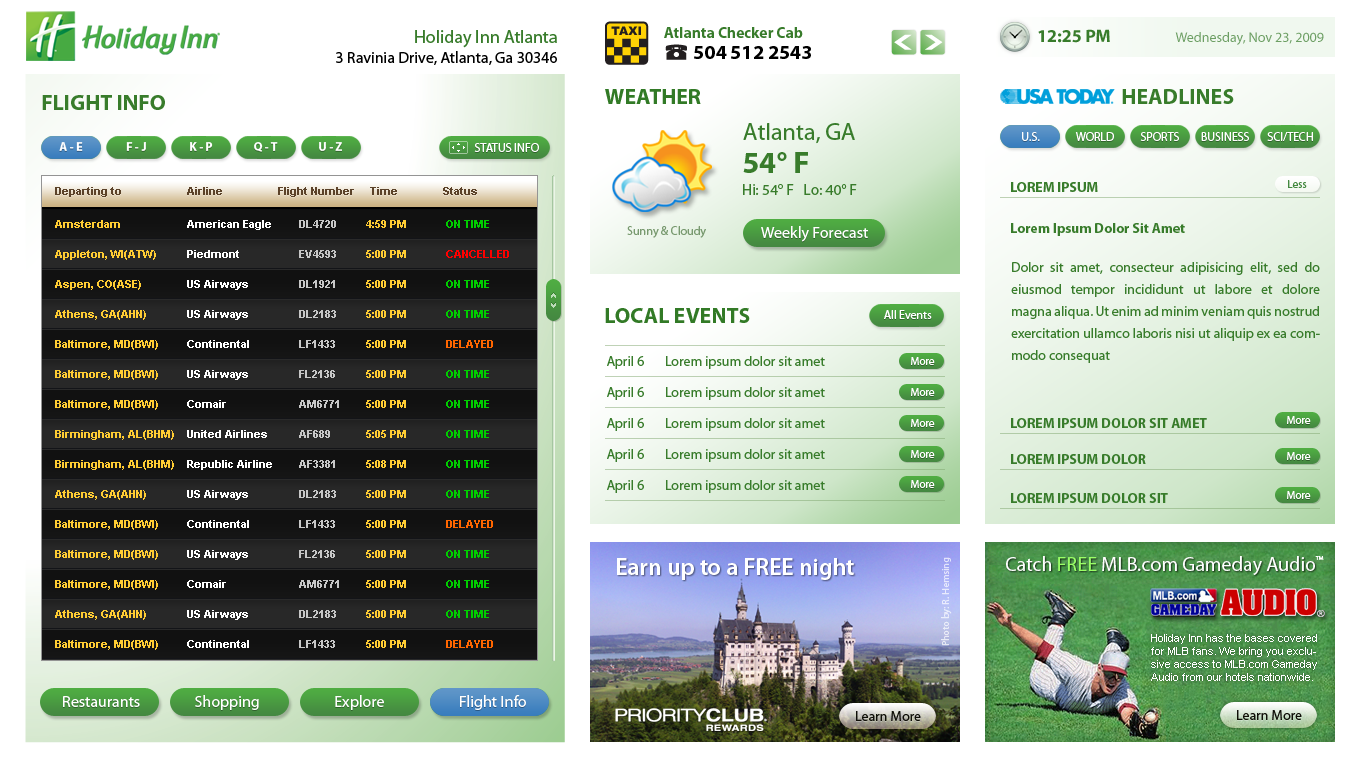Open More for first April 6 event
Viewport: 1360px width, 767px height.
click(x=922, y=361)
